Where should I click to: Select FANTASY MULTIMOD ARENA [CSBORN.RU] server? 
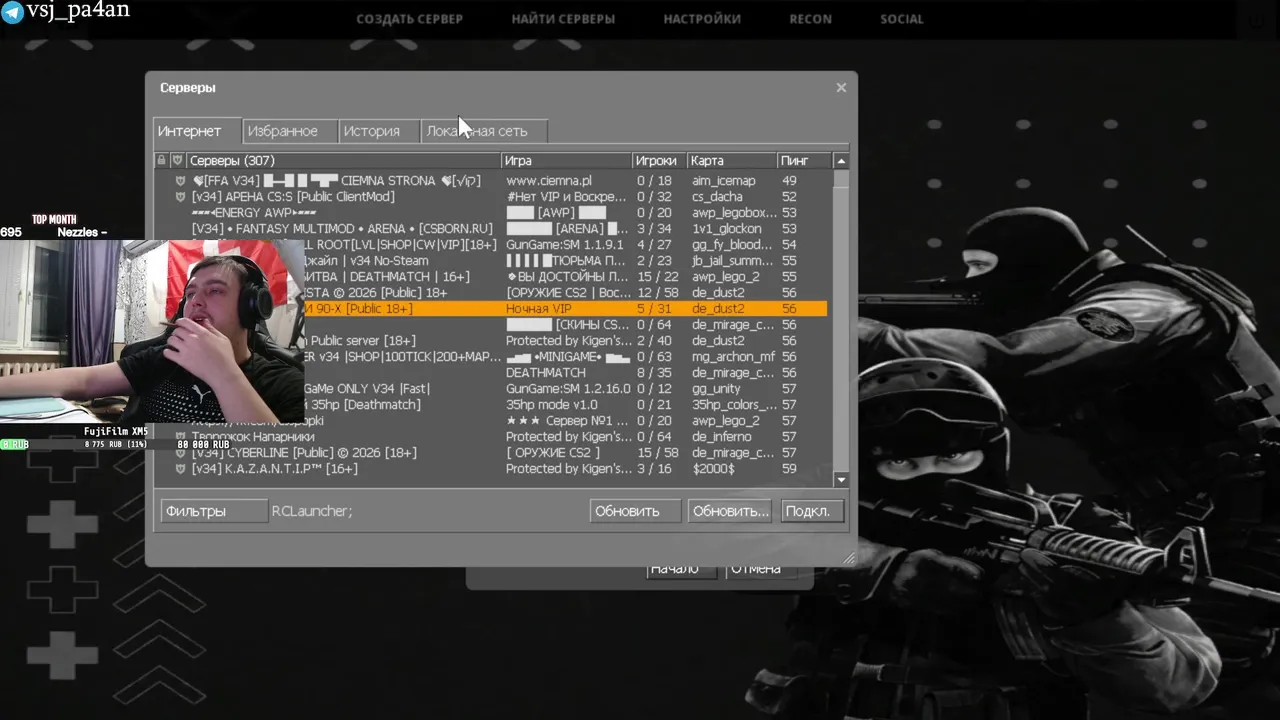(491, 229)
